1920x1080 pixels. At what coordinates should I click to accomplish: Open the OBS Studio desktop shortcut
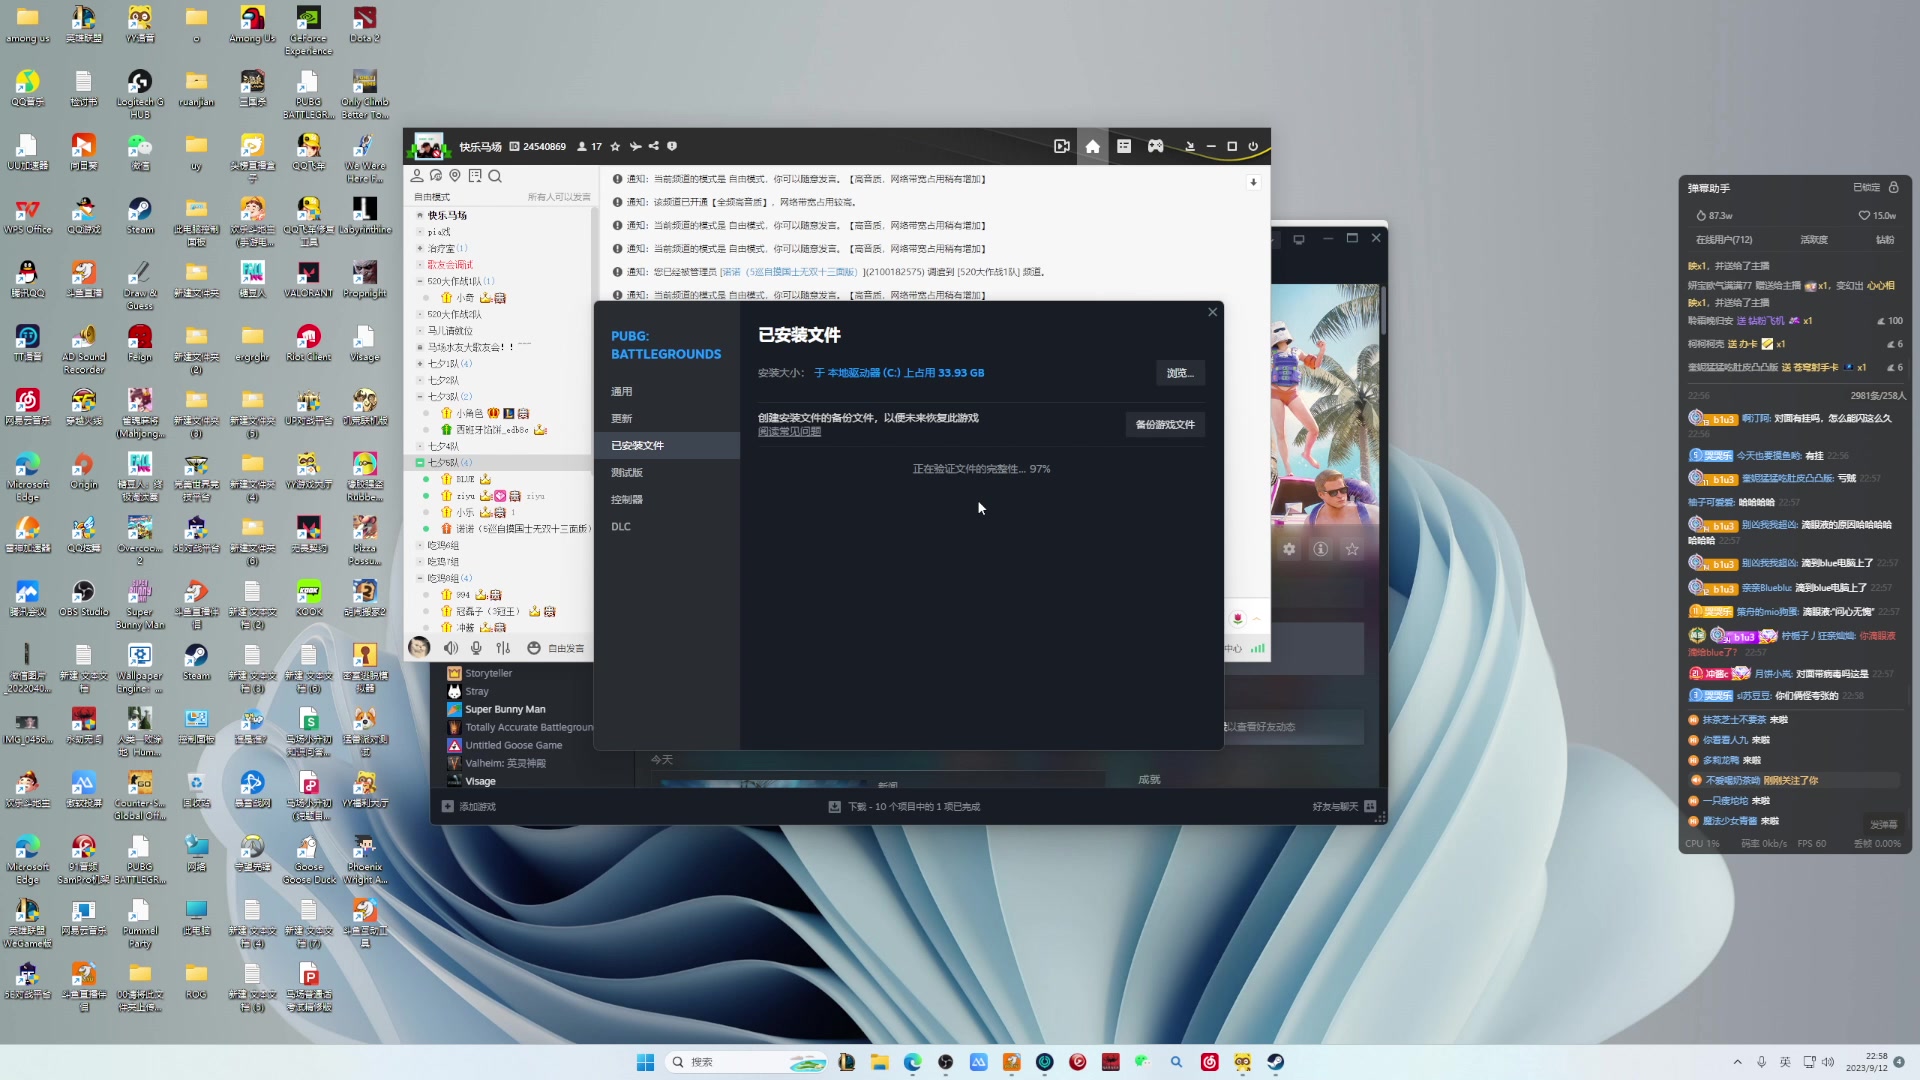coord(83,598)
